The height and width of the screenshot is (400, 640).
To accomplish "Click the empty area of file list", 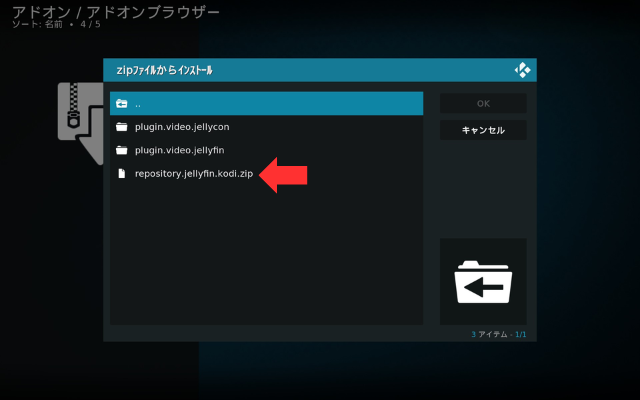I will tap(265, 260).
